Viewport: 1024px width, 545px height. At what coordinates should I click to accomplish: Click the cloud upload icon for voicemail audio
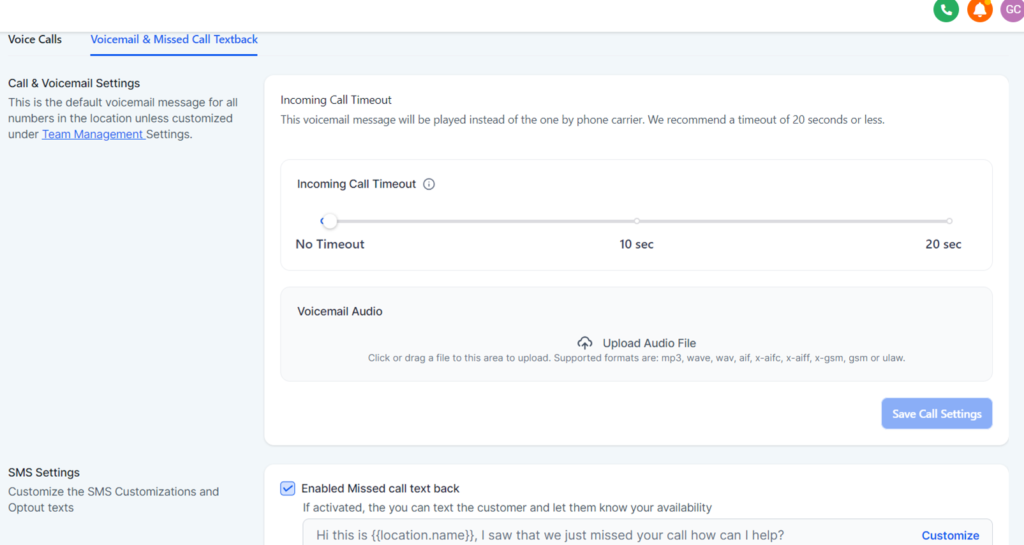point(585,343)
